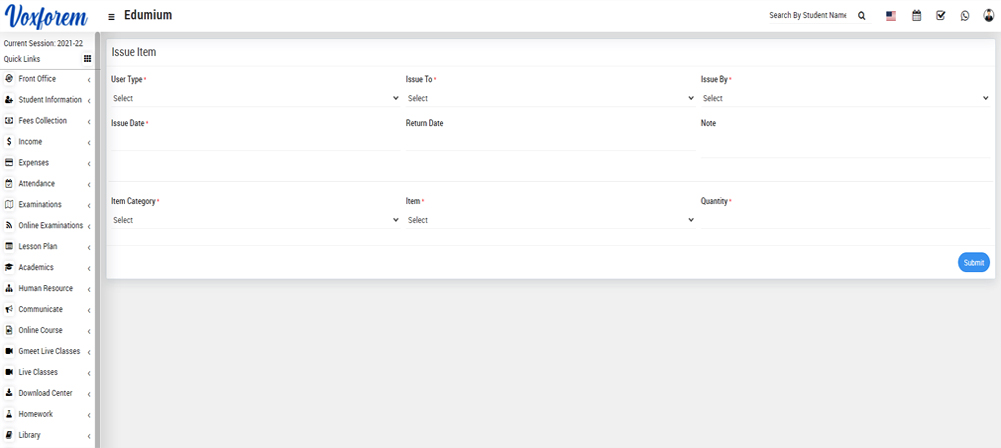The width and height of the screenshot is (1001, 448).
Task: Open WhatsApp icon in top bar
Action: coord(965,16)
